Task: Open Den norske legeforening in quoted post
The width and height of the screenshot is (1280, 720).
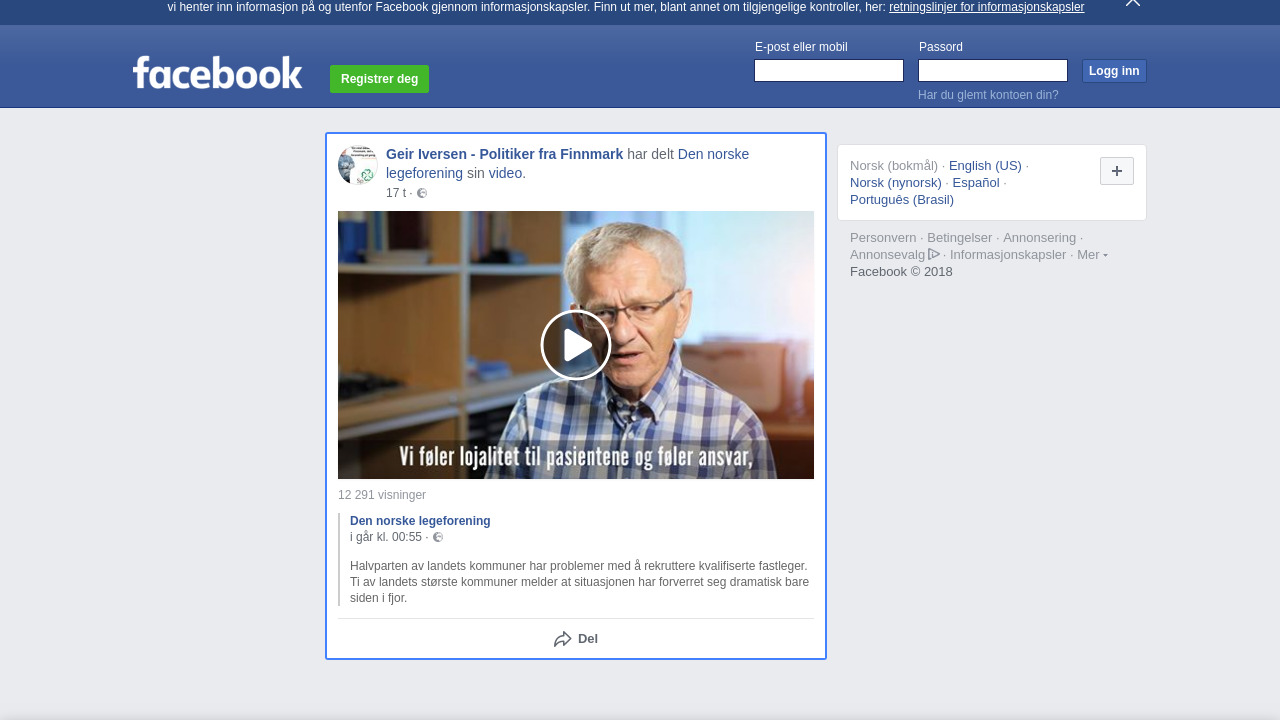Action: point(420,521)
